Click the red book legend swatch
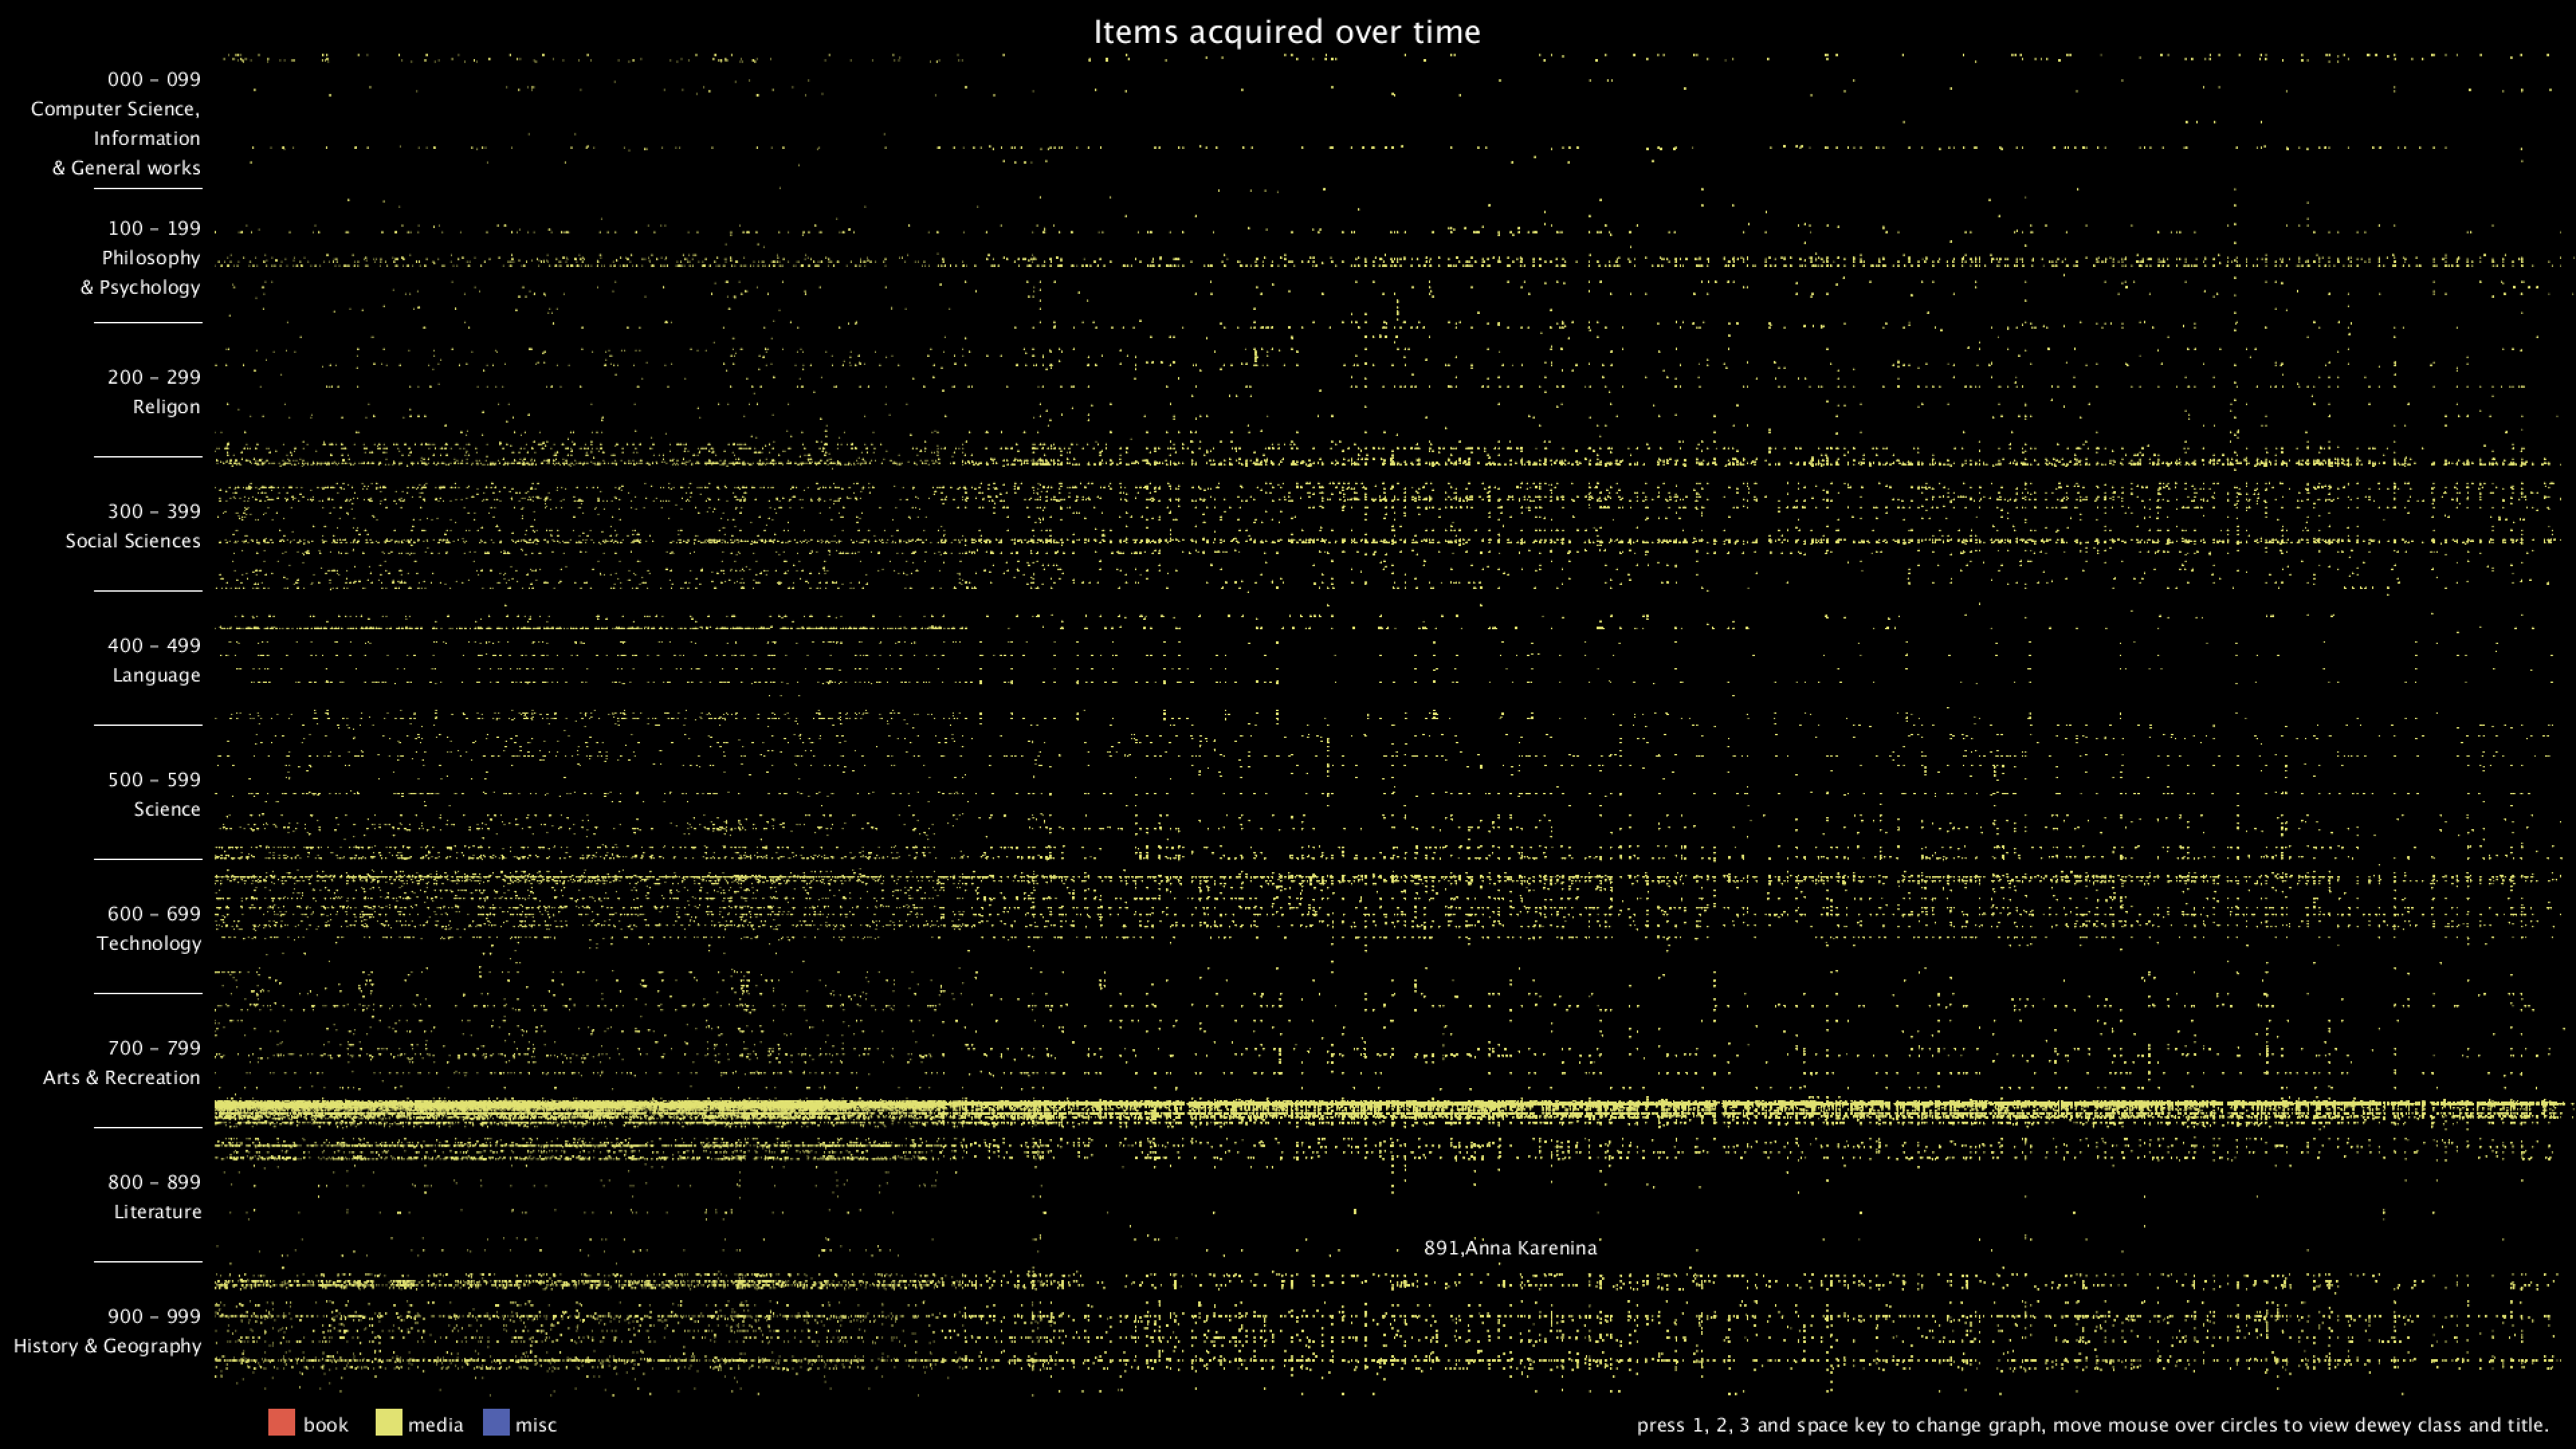 point(281,1422)
